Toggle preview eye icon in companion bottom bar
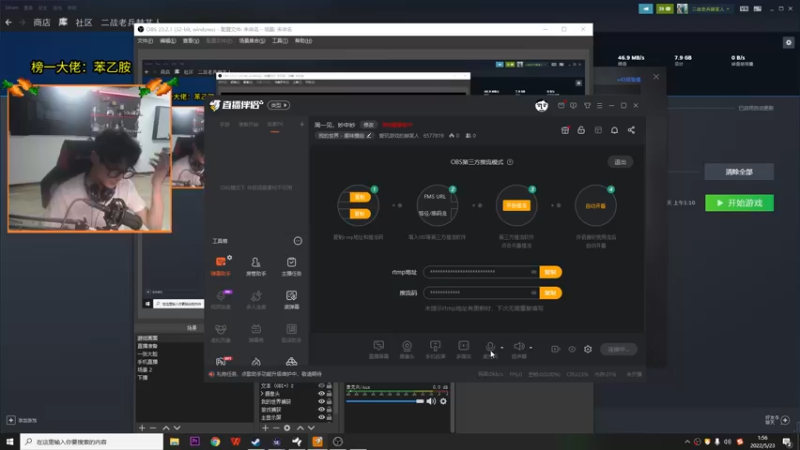Screen dimensions: 800x450 click(572, 349)
